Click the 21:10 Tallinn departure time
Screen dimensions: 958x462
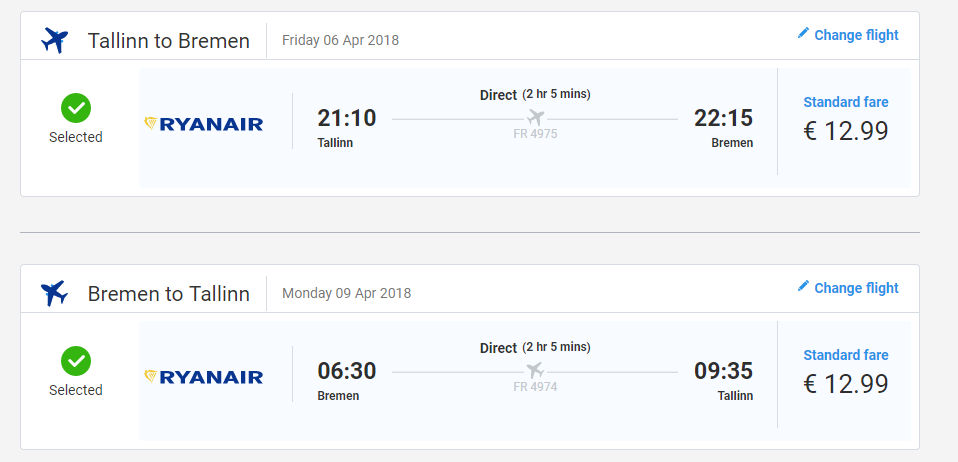click(x=346, y=118)
